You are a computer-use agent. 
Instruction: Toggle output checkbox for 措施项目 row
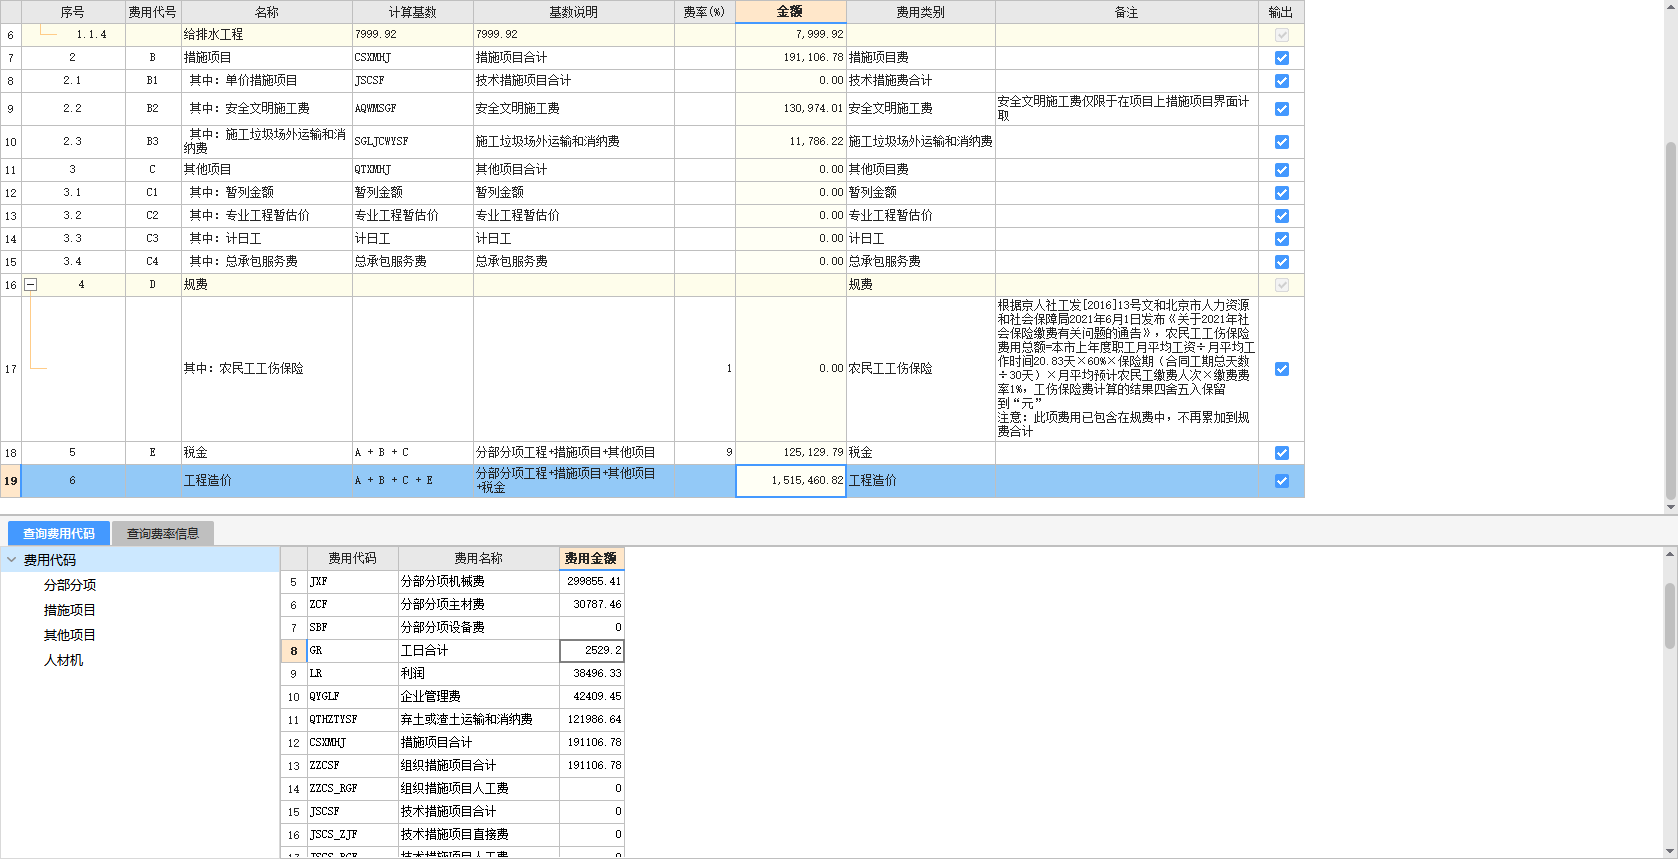(1281, 58)
